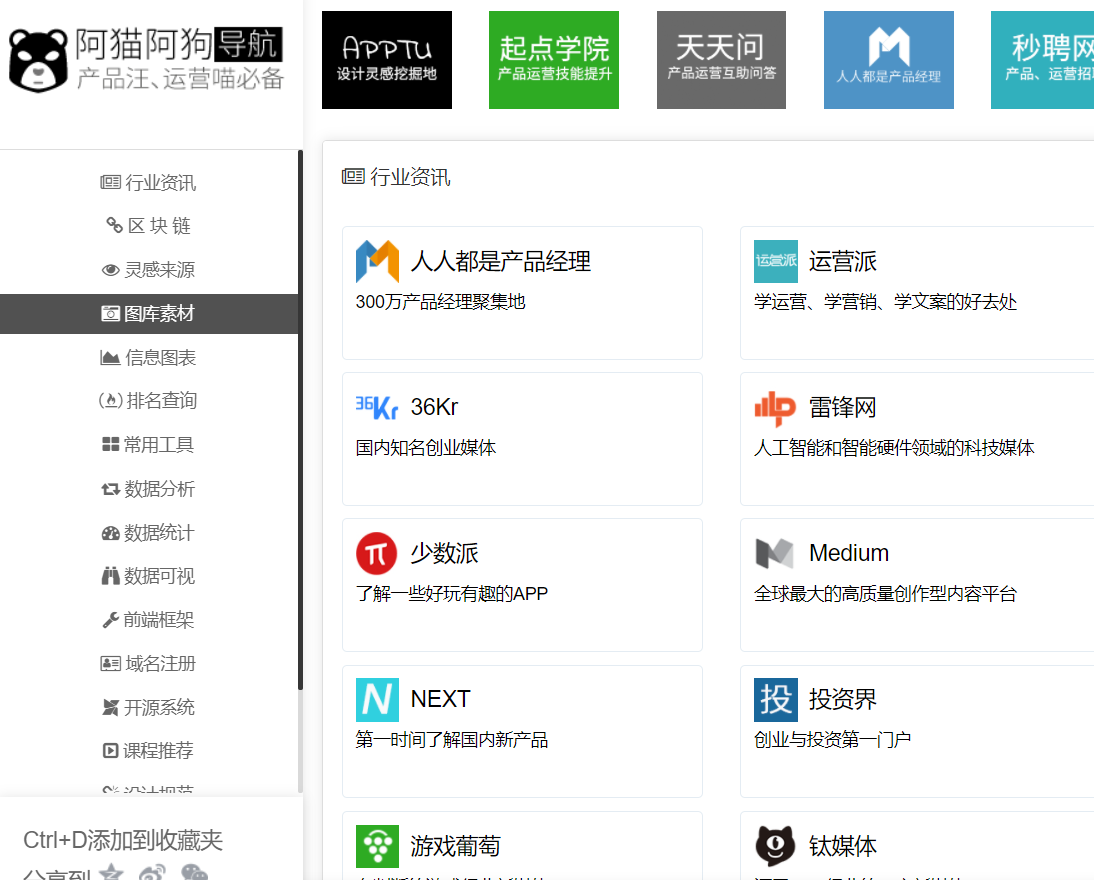1094x880 pixels.
Task: Click the play icon beside 课程推荐
Action: (110, 750)
